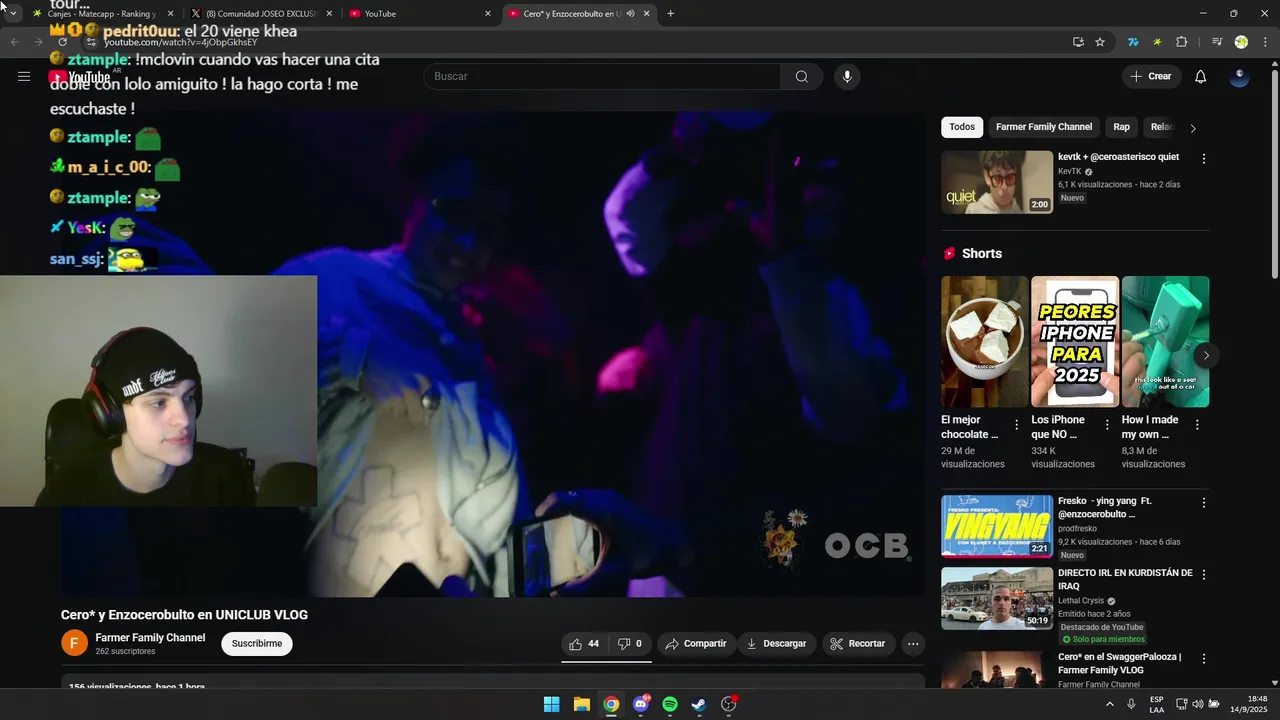Open volume control in system tray
The width and height of the screenshot is (1280, 720).
pyautogui.click(x=1197, y=704)
